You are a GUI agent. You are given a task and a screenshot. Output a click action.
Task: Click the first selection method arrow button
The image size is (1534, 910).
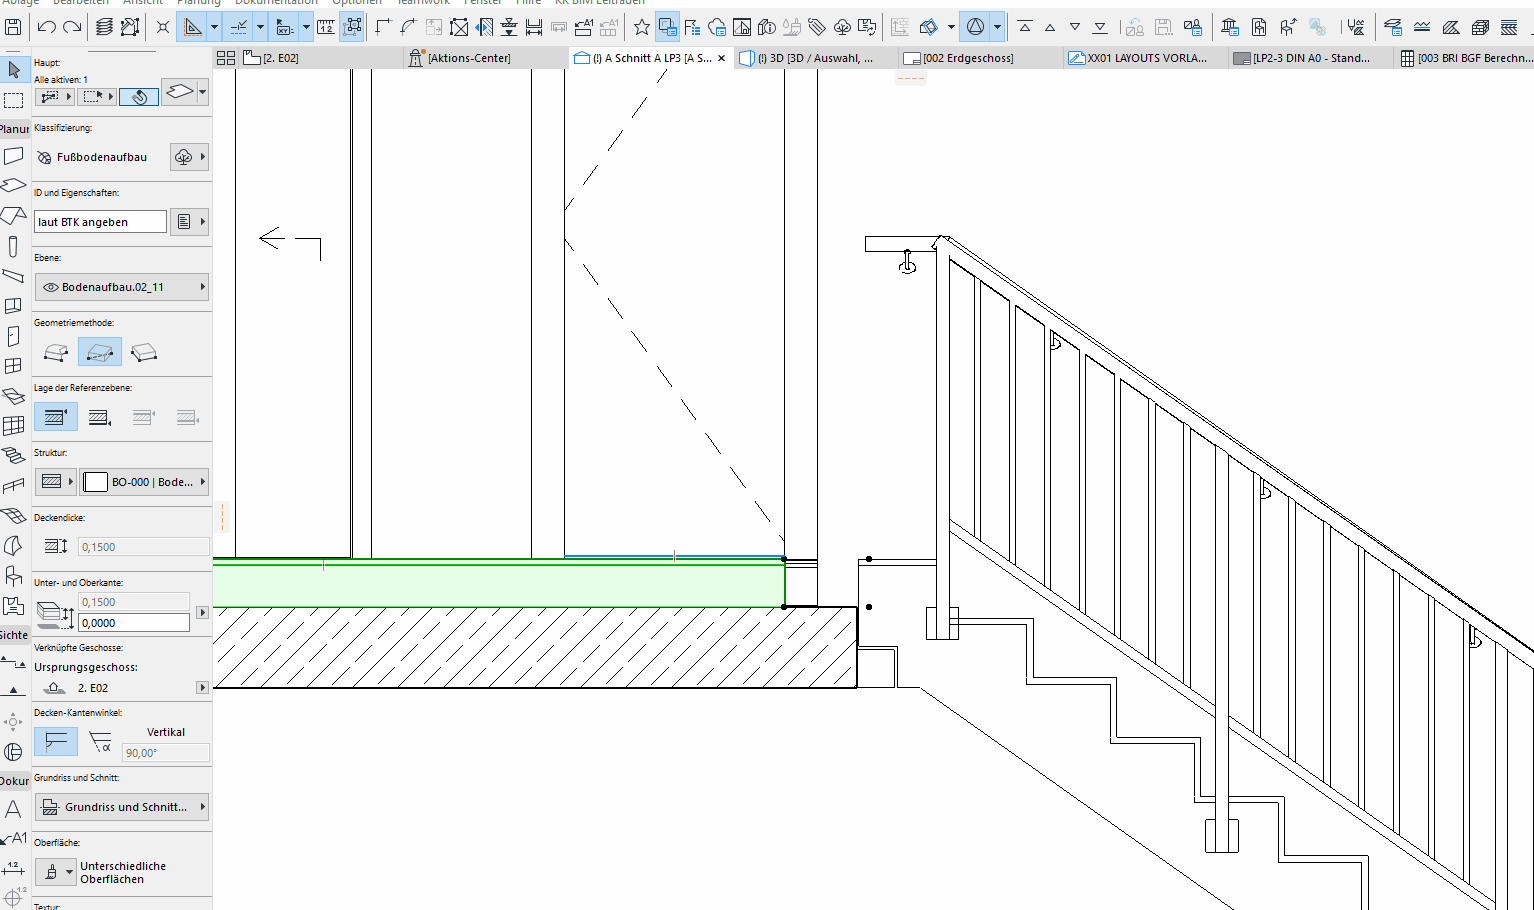(55, 97)
